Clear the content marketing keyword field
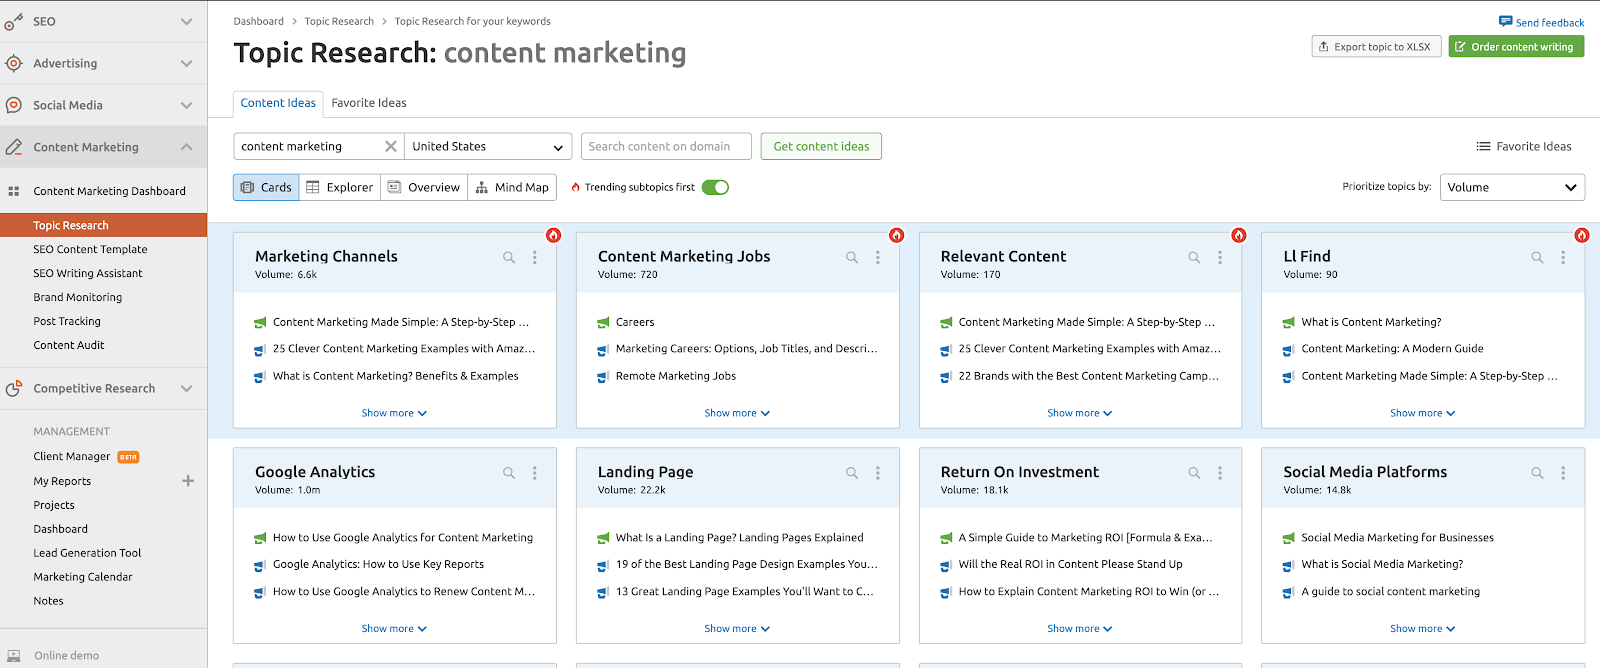 coord(391,146)
